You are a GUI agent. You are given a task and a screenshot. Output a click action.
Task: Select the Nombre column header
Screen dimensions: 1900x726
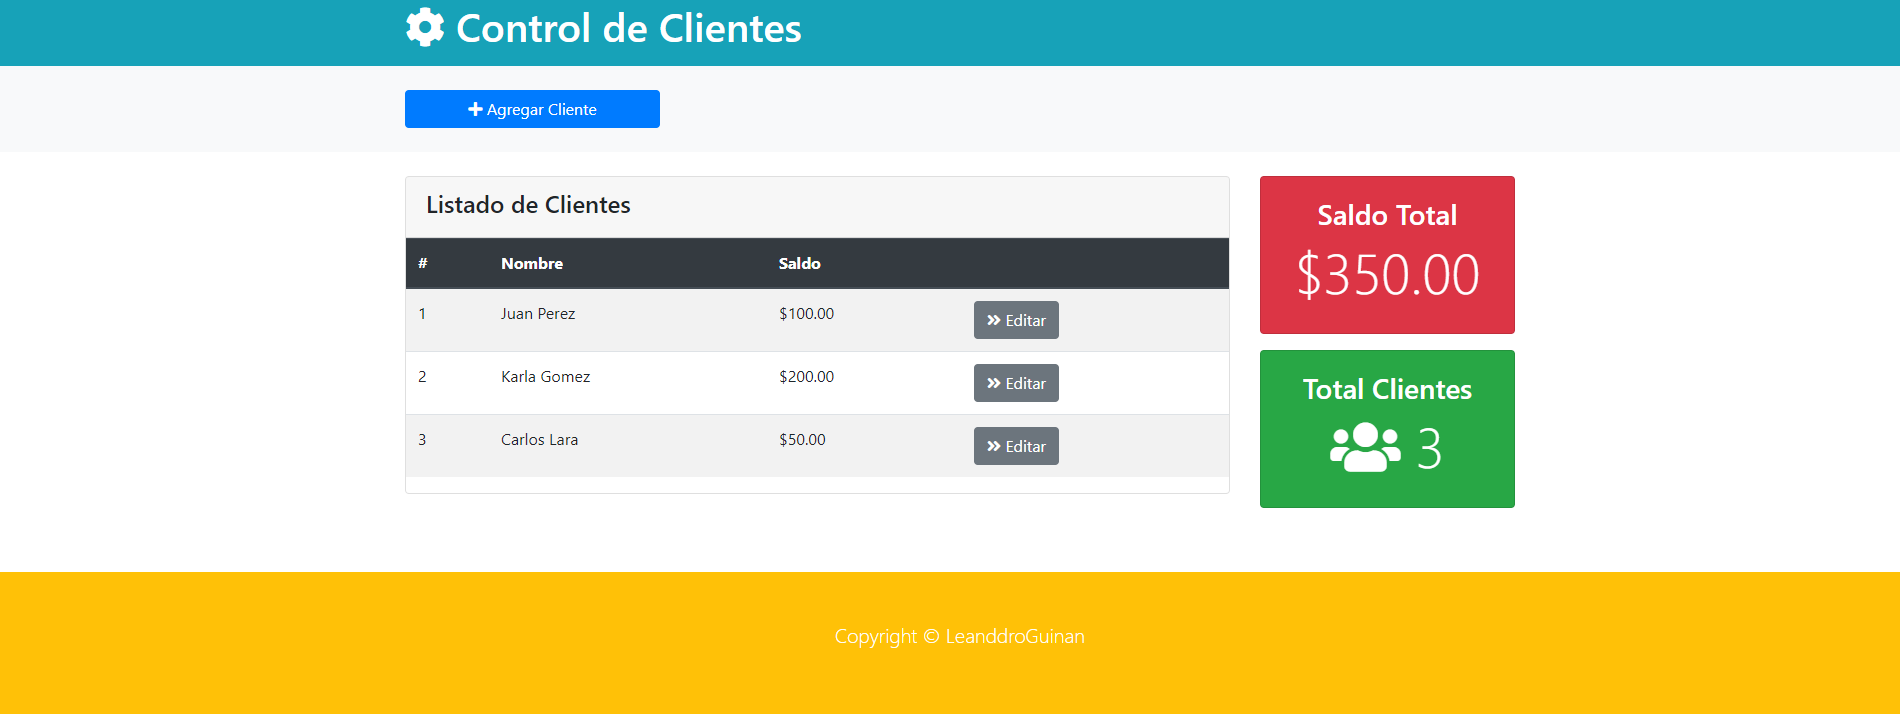[532, 264]
